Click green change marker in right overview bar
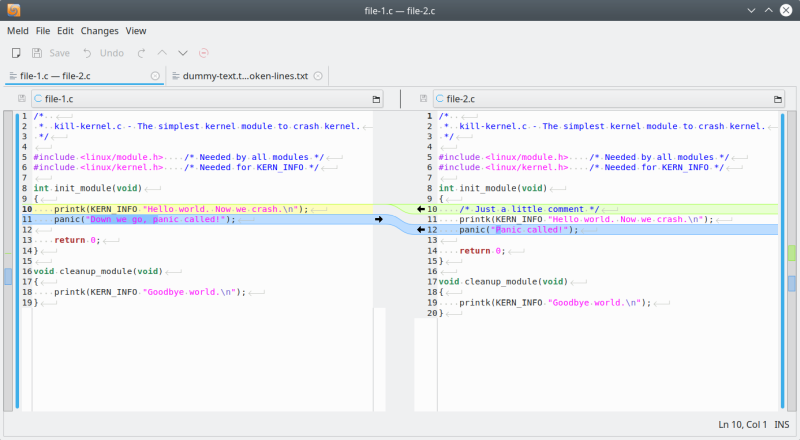The image size is (800, 440). pyautogui.click(x=792, y=254)
